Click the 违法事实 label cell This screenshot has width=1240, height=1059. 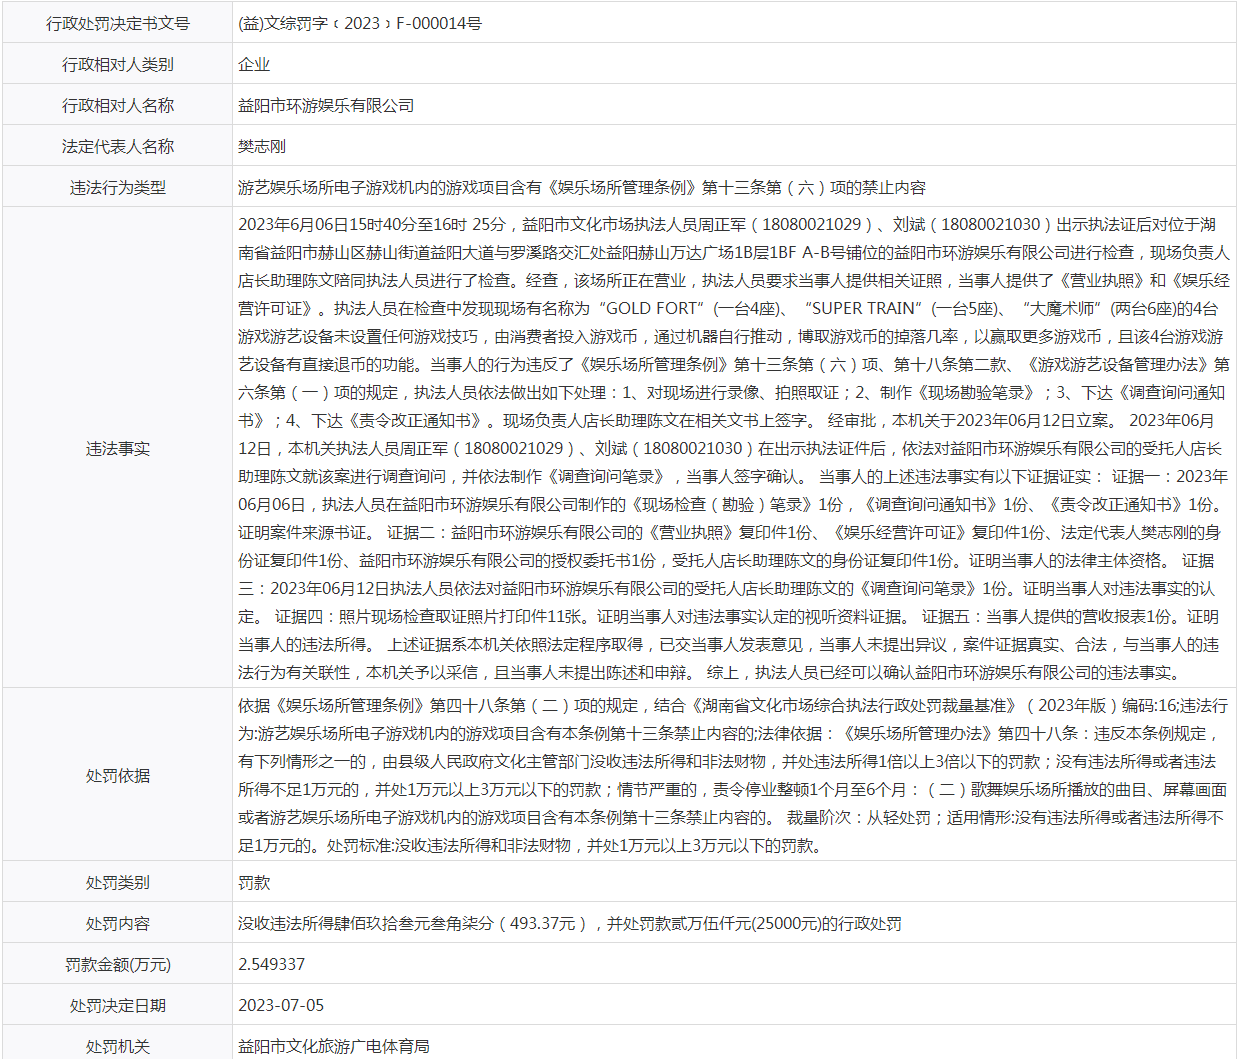(x=117, y=448)
